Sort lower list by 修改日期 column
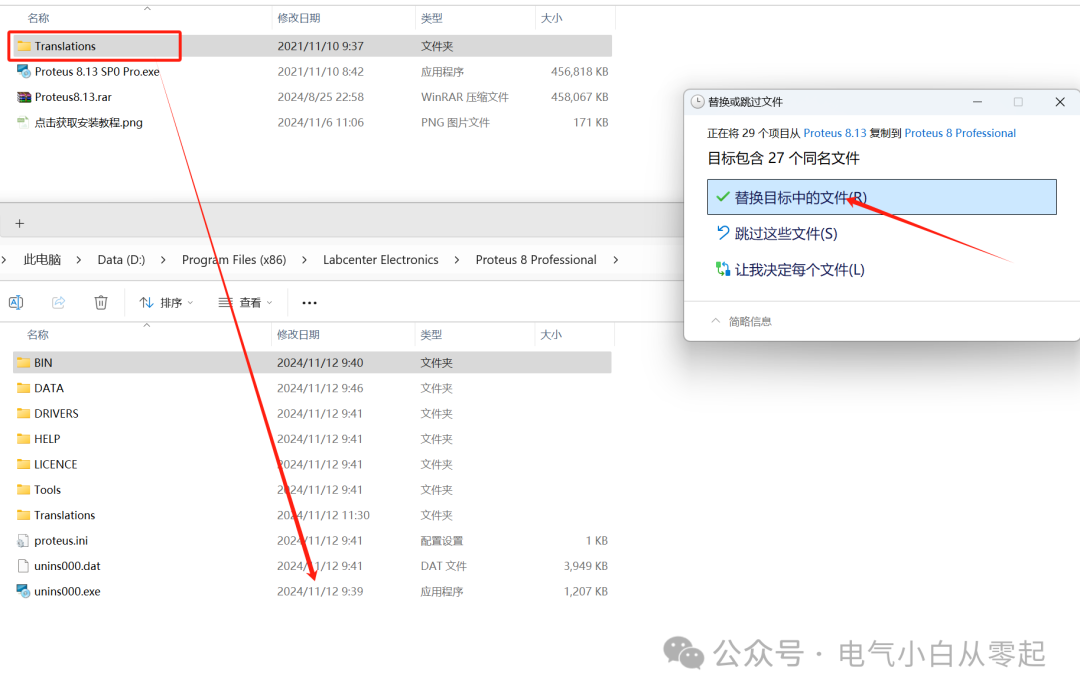1080x697 pixels. tap(298, 335)
